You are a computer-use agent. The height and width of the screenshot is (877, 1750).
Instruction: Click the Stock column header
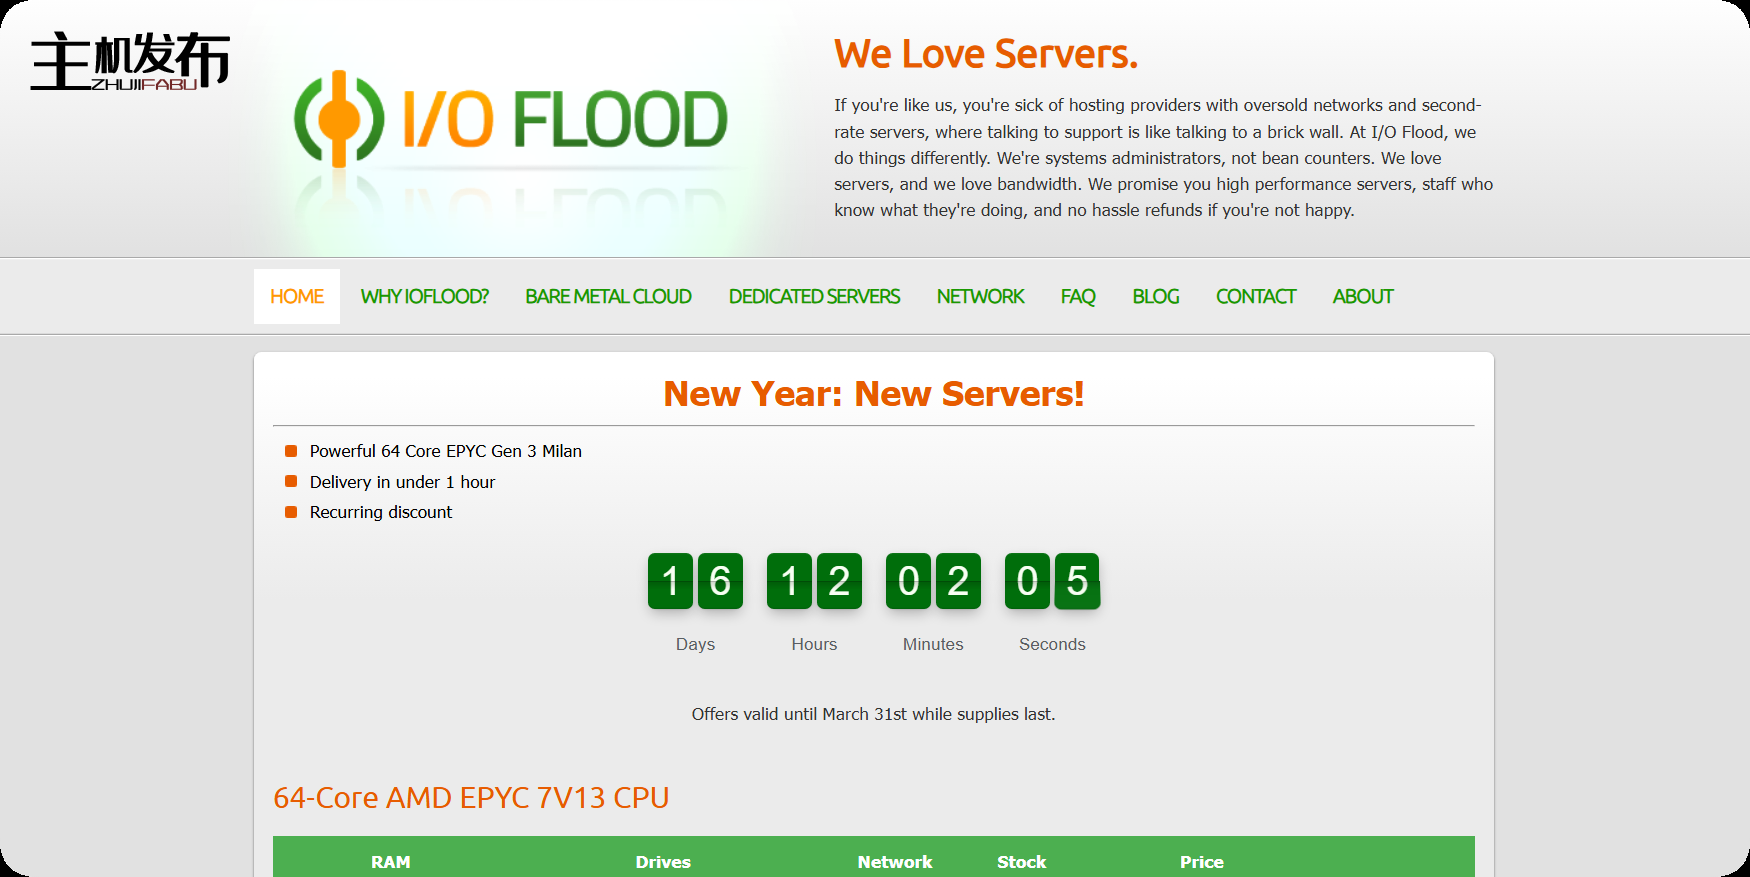[1021, 862]
